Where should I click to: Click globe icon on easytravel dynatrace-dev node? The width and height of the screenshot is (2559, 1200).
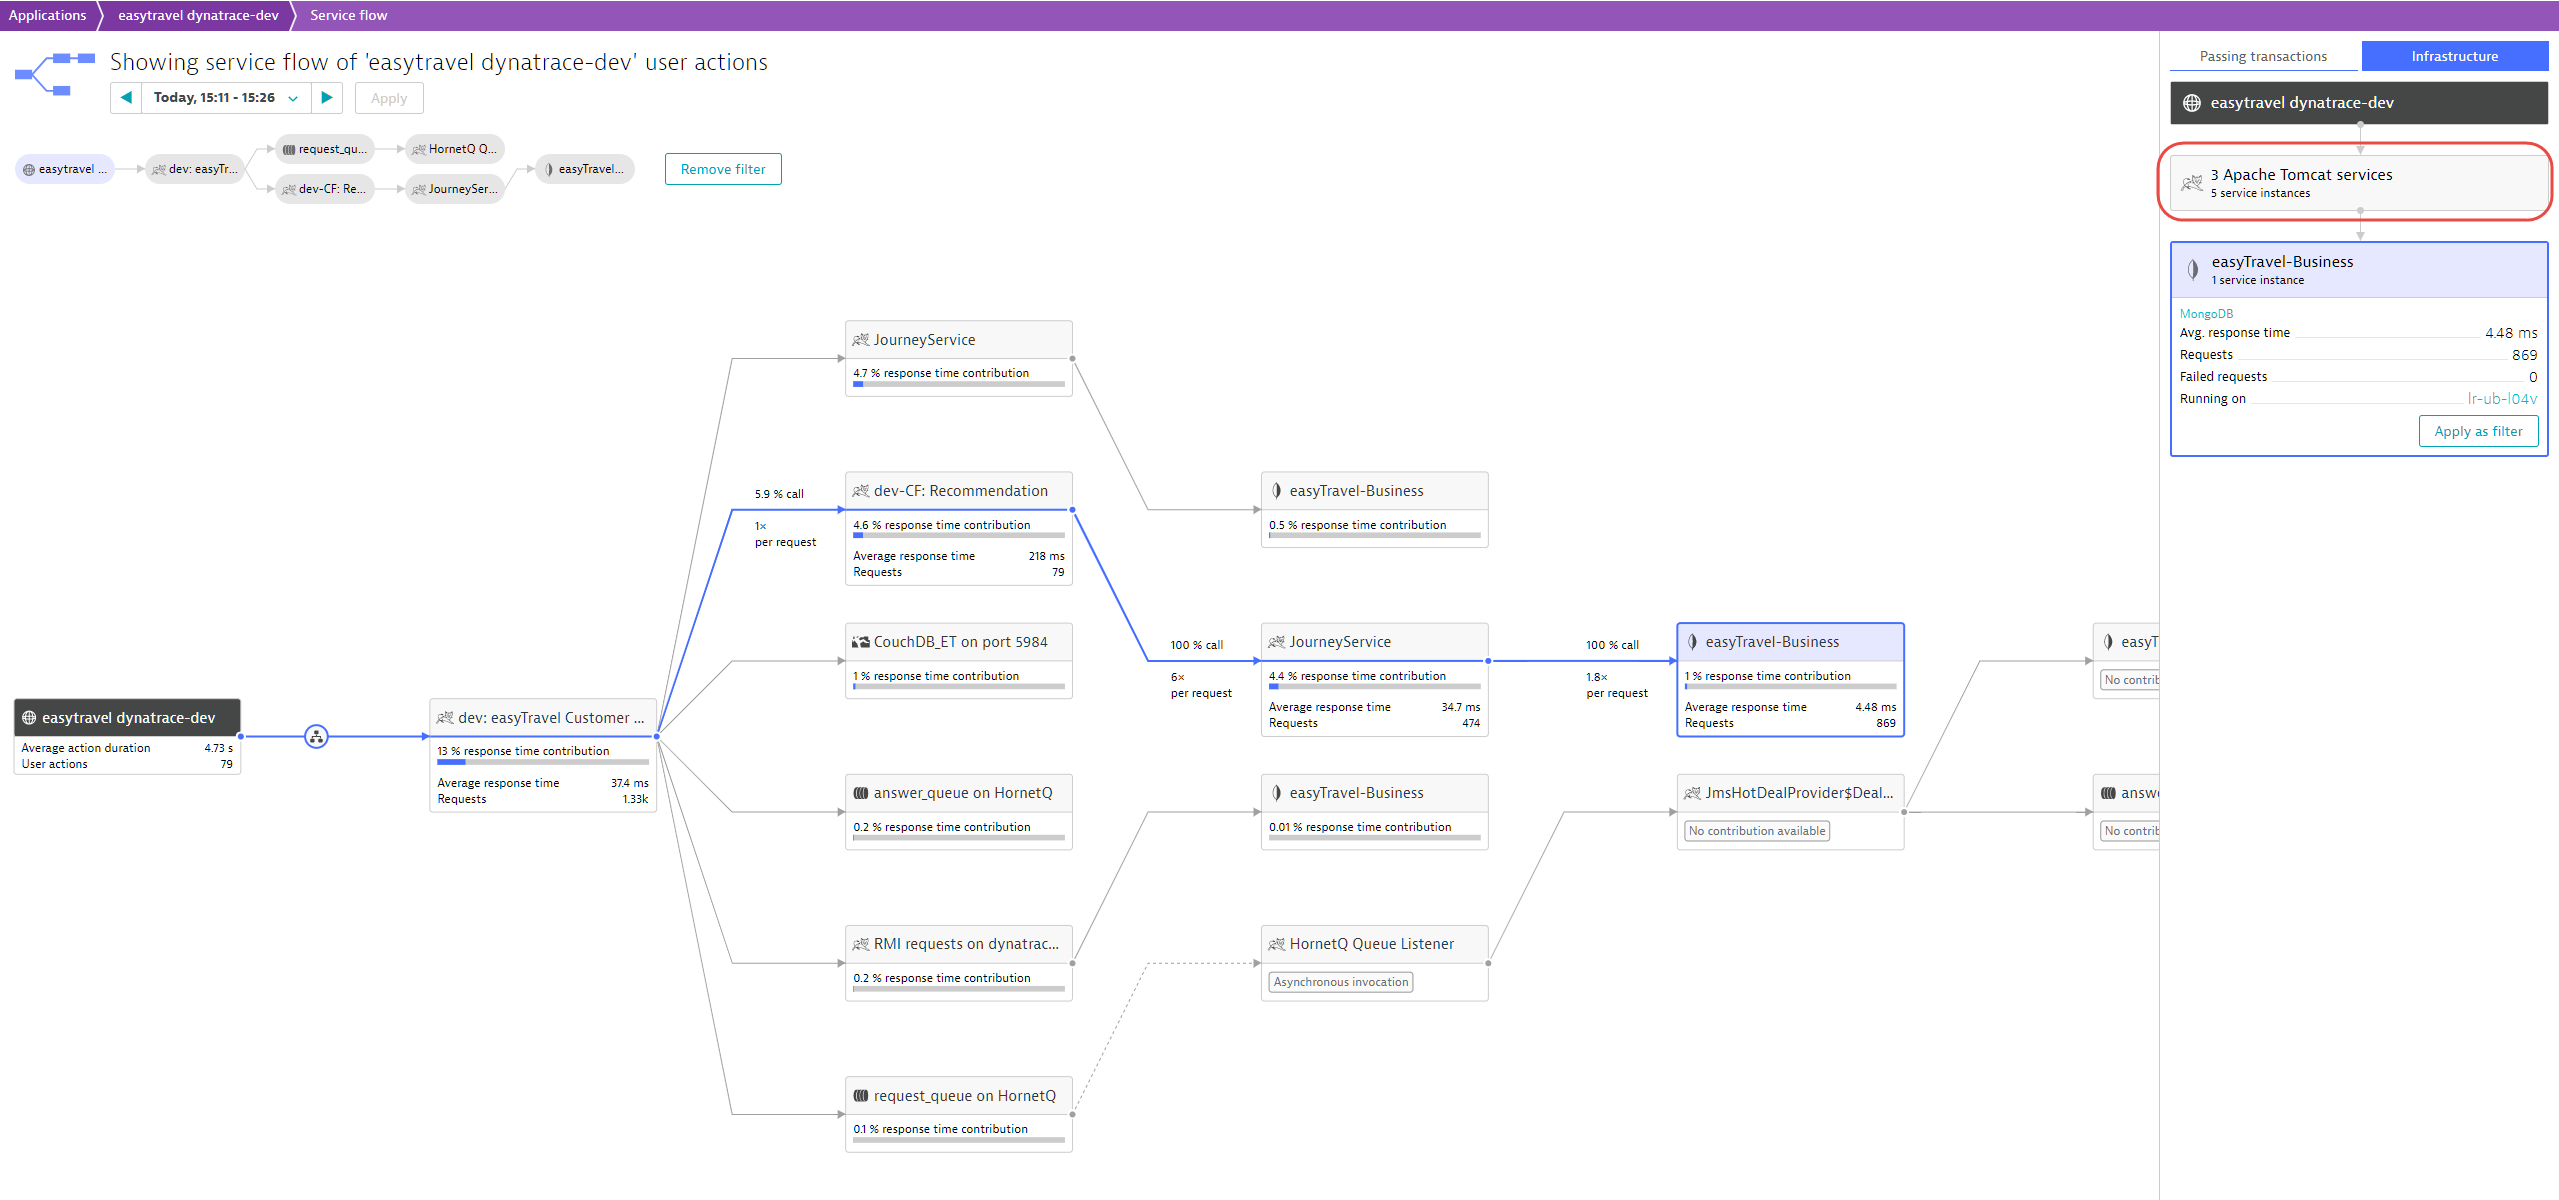coord(29,718)
